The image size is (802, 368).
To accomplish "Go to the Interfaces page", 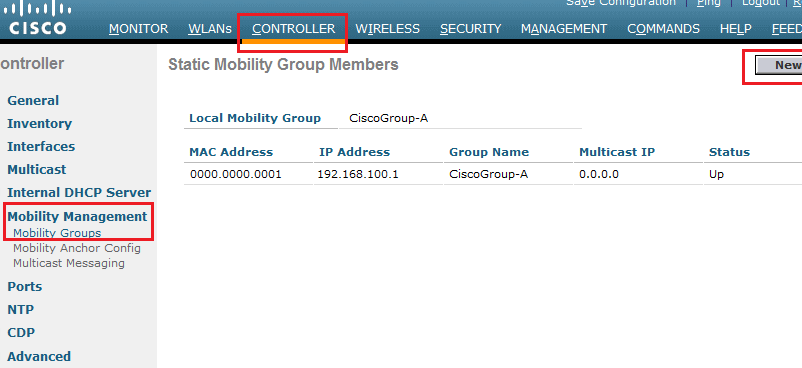I will 41,146.
